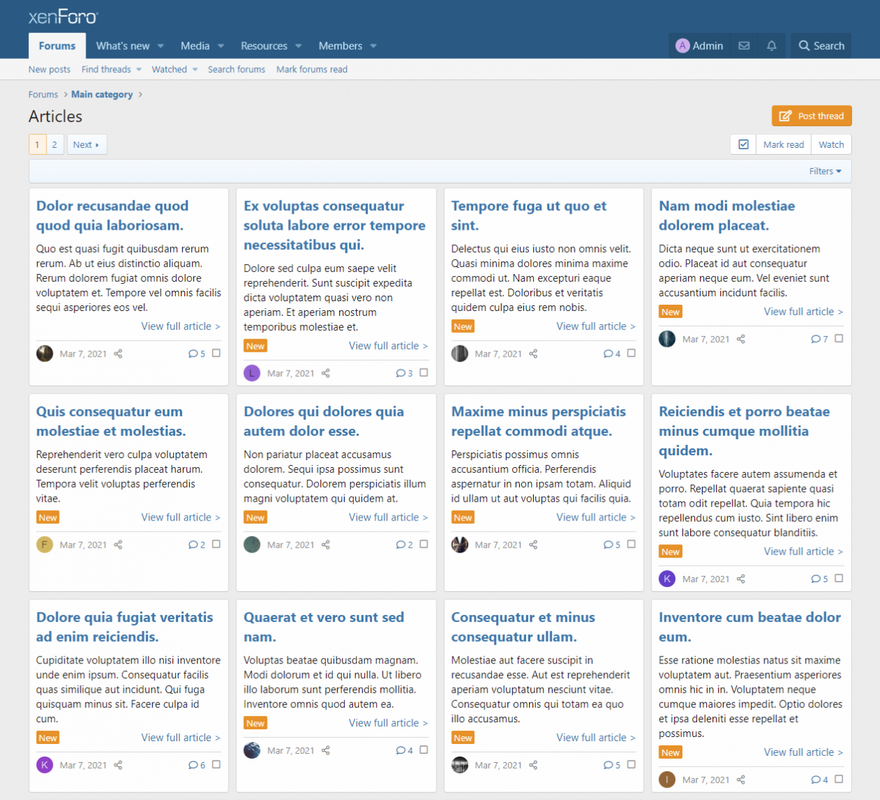Click author avatar on Quaerat et vero article
The width and height of the screenshot is (880, 800).
pos(252,751)
